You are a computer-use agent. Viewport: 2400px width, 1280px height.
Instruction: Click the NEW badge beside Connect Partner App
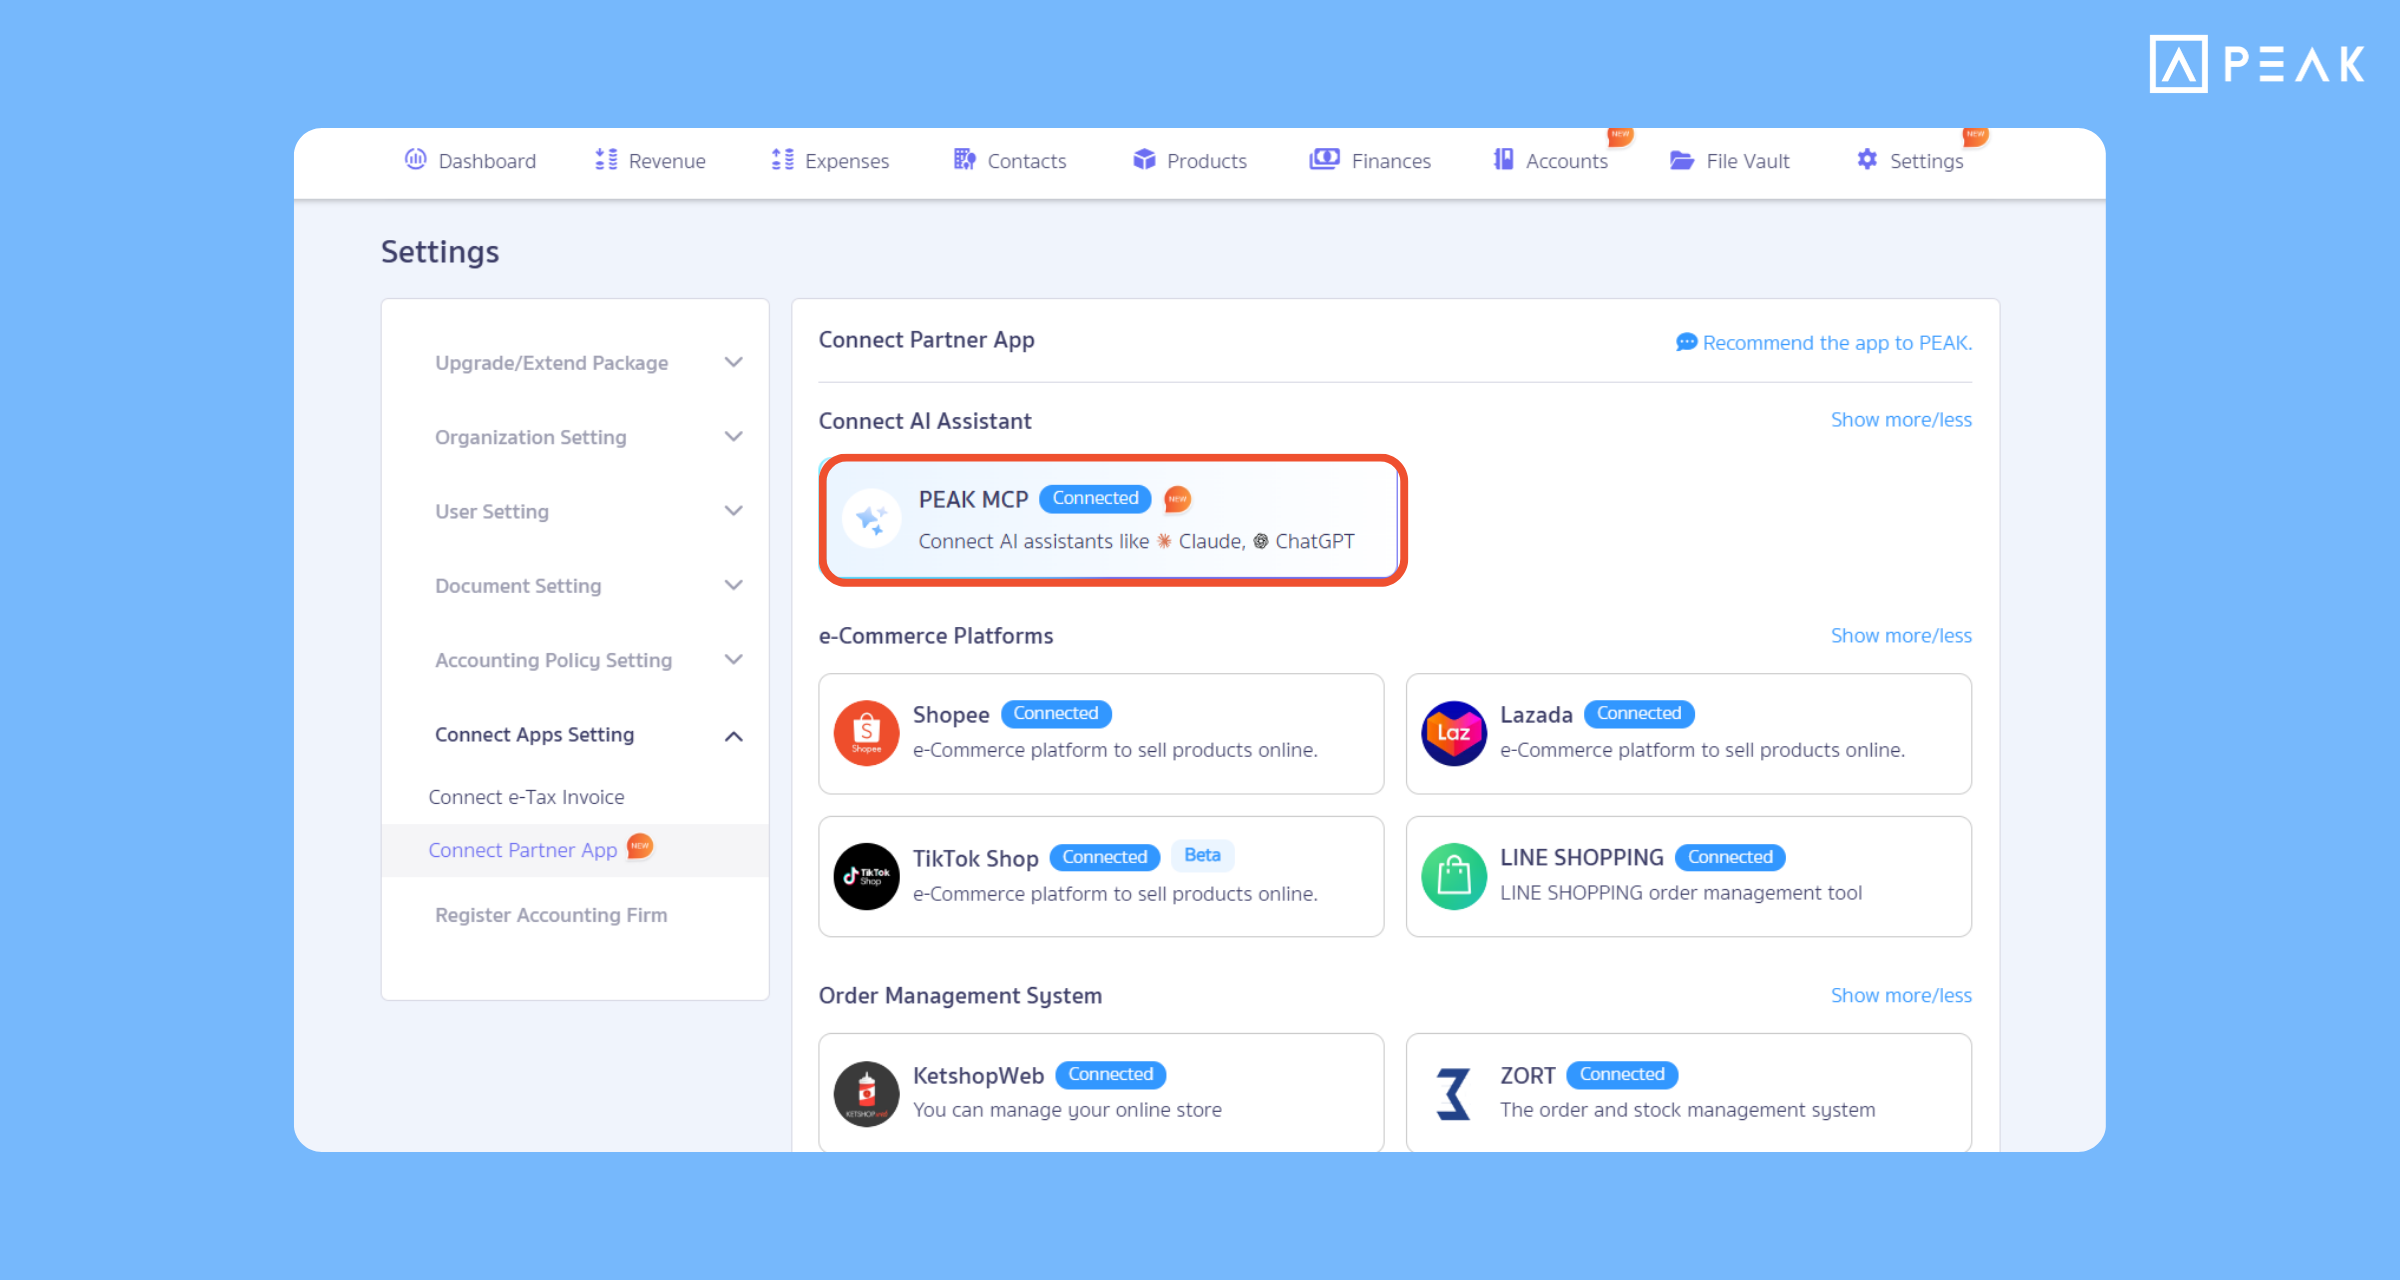[640, 846]
